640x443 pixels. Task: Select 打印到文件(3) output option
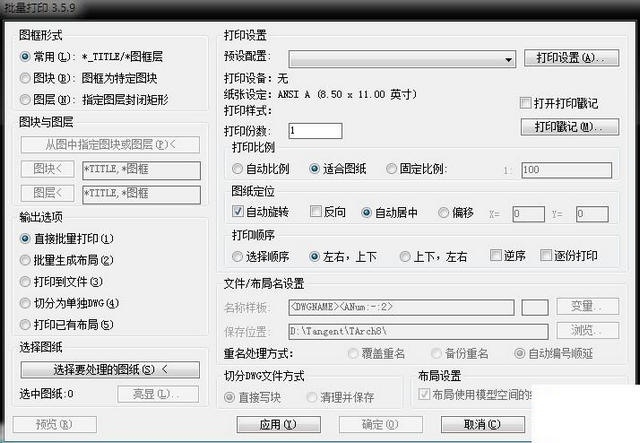coord(25,282)
